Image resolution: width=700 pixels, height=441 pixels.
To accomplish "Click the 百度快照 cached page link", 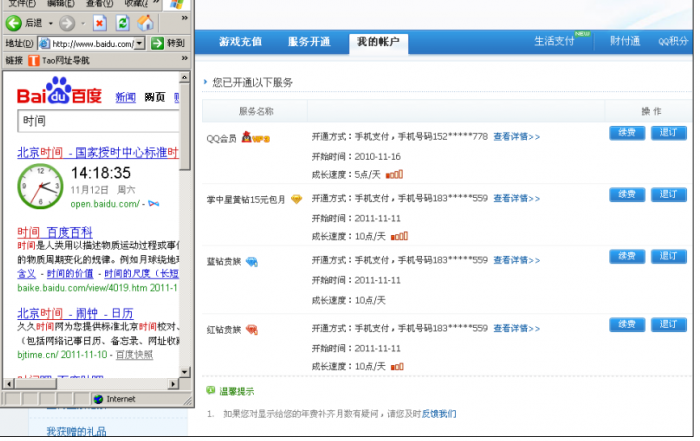I will (134, 355).
